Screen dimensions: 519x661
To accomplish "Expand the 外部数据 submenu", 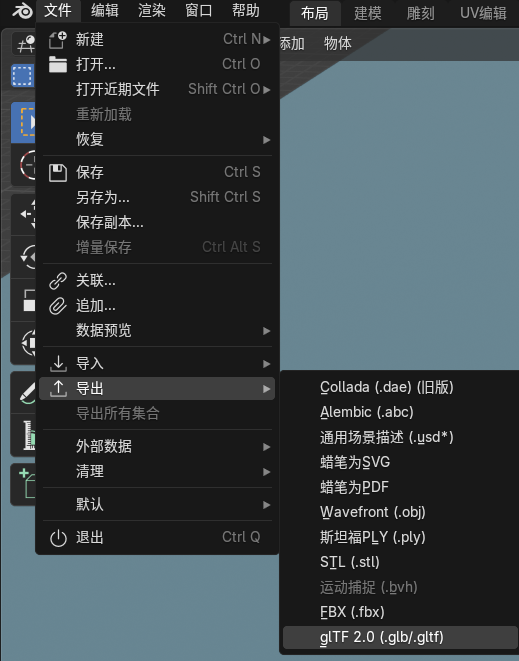I will (157, 446).
